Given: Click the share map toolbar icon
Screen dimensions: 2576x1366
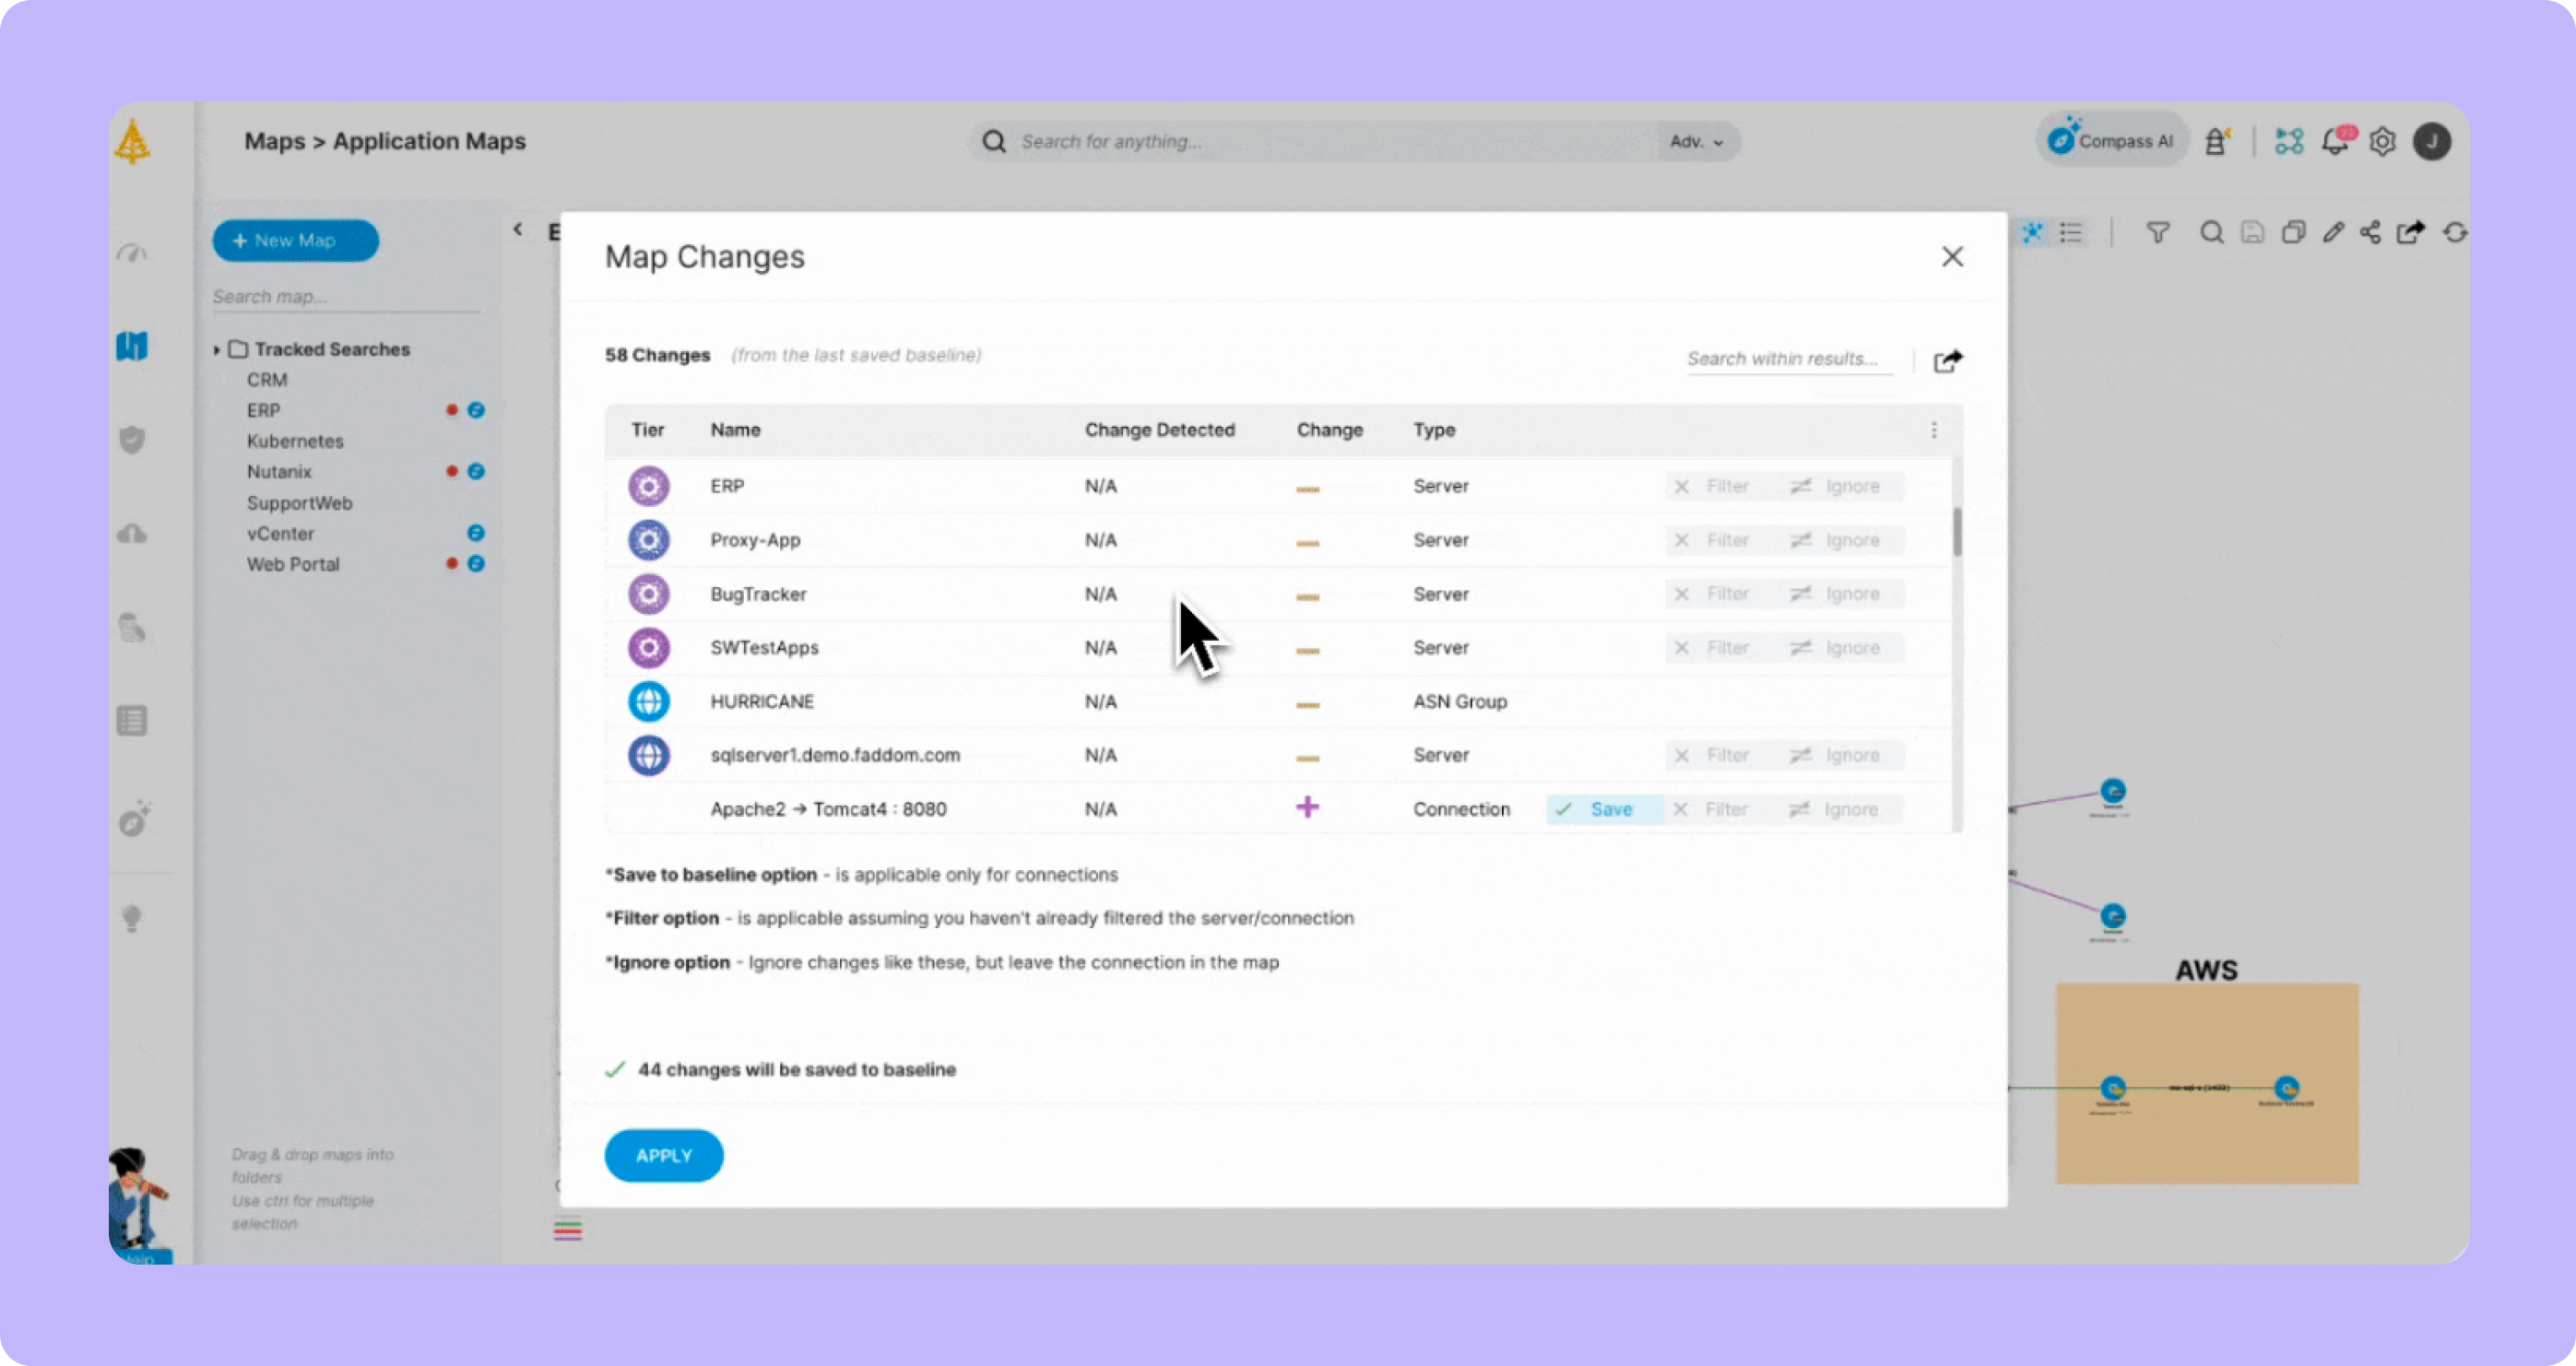Looking at the screenshot, I should click(2370, 233).
